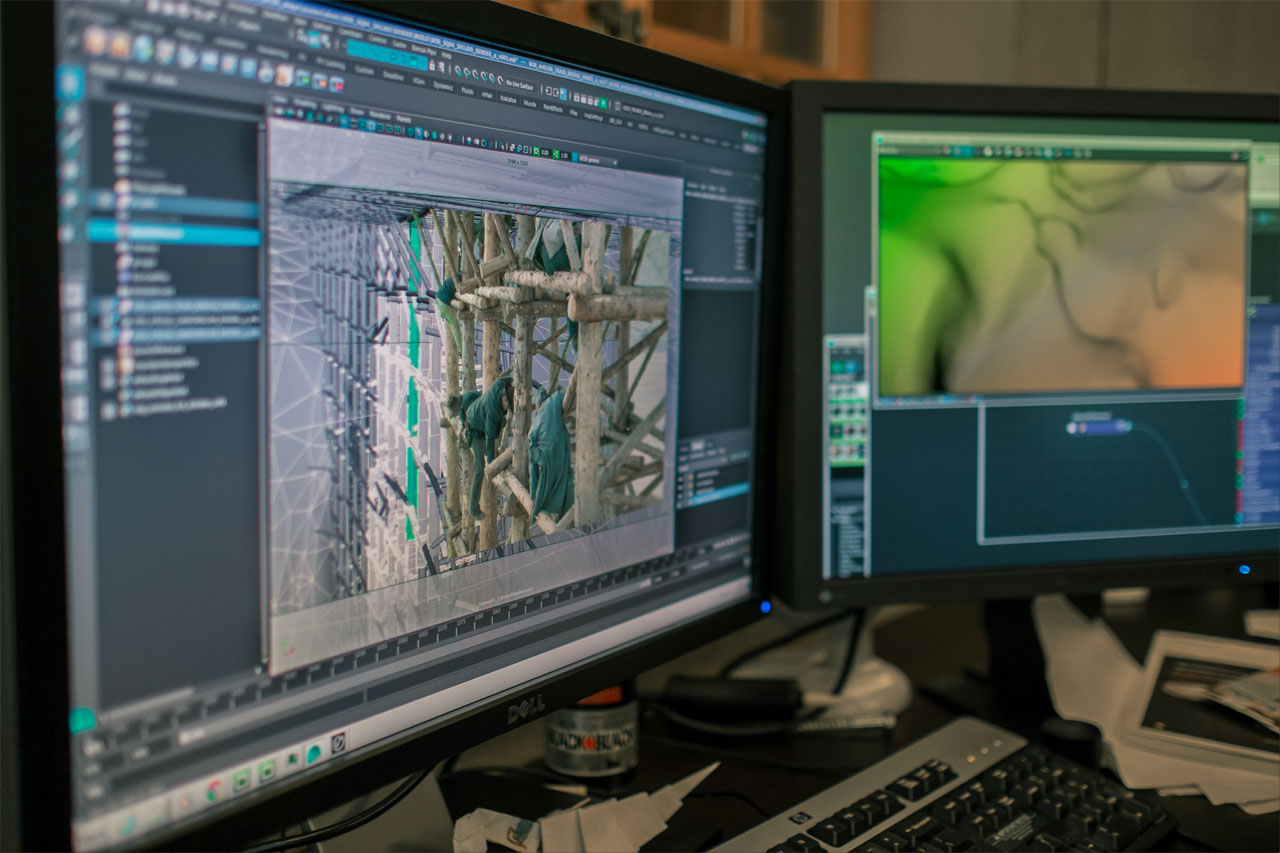Click the green-orange viewer image on right monitor

[1063, 276]
